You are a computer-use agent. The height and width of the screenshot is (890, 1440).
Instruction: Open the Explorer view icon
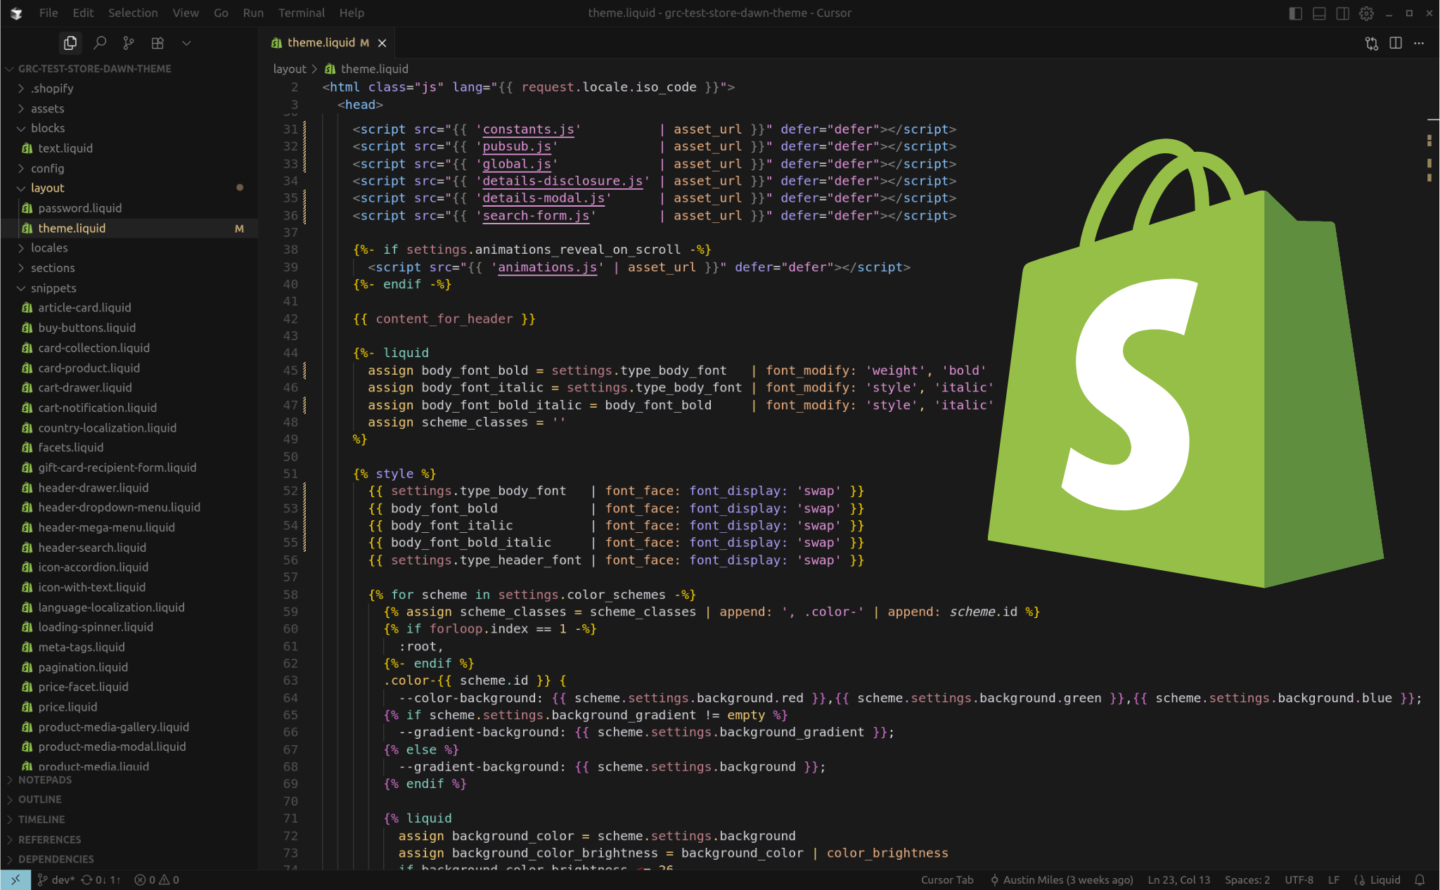tap(70, 43)
